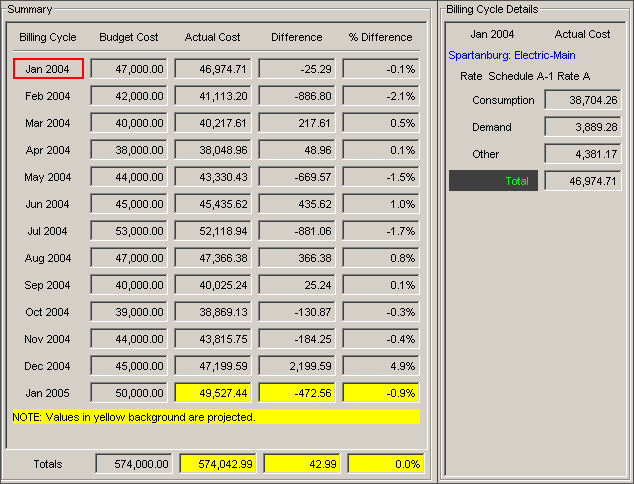Click the Demand value 3,889.28
Screen dimensions: 634x484
(584, 128)
